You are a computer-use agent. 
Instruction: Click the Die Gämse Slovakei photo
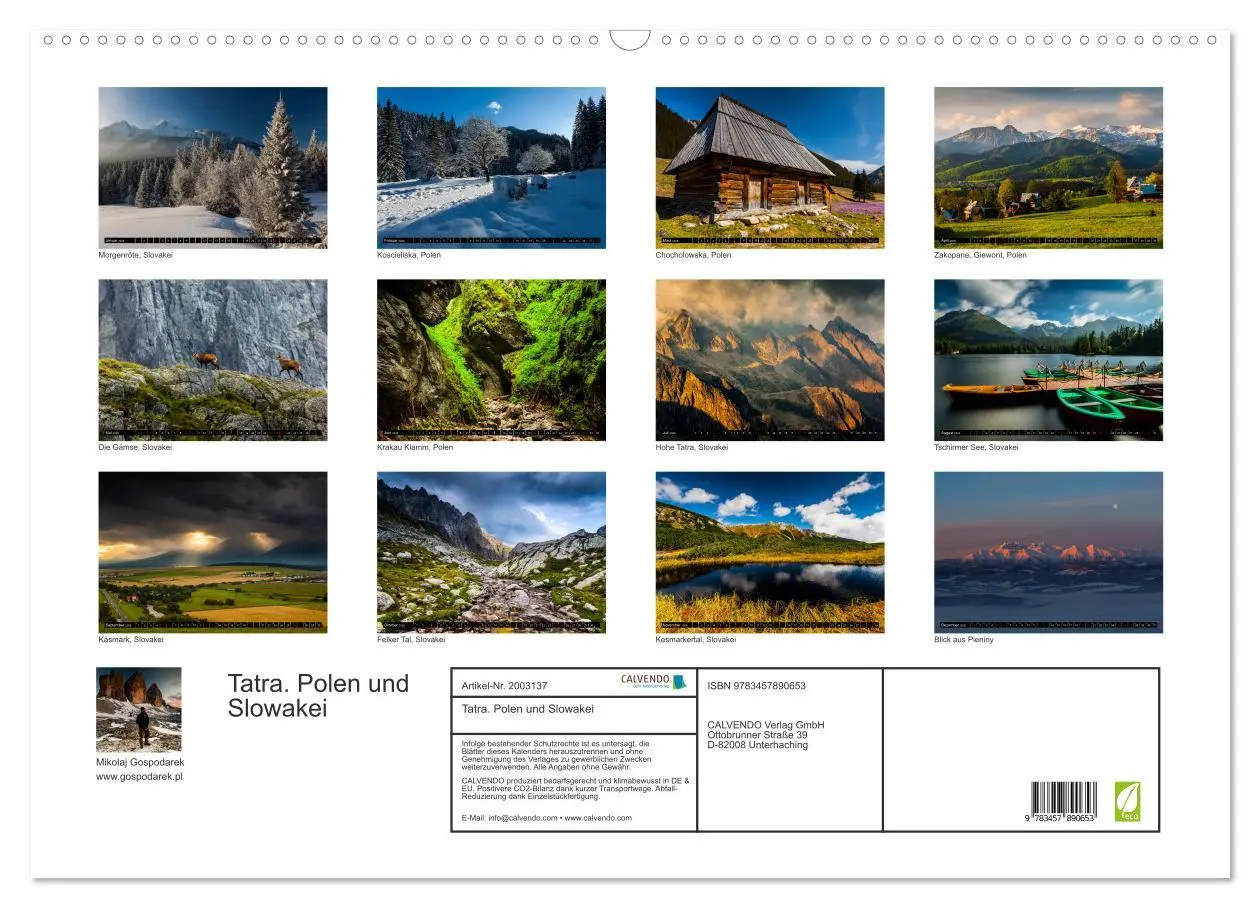(x=212, y=358)
